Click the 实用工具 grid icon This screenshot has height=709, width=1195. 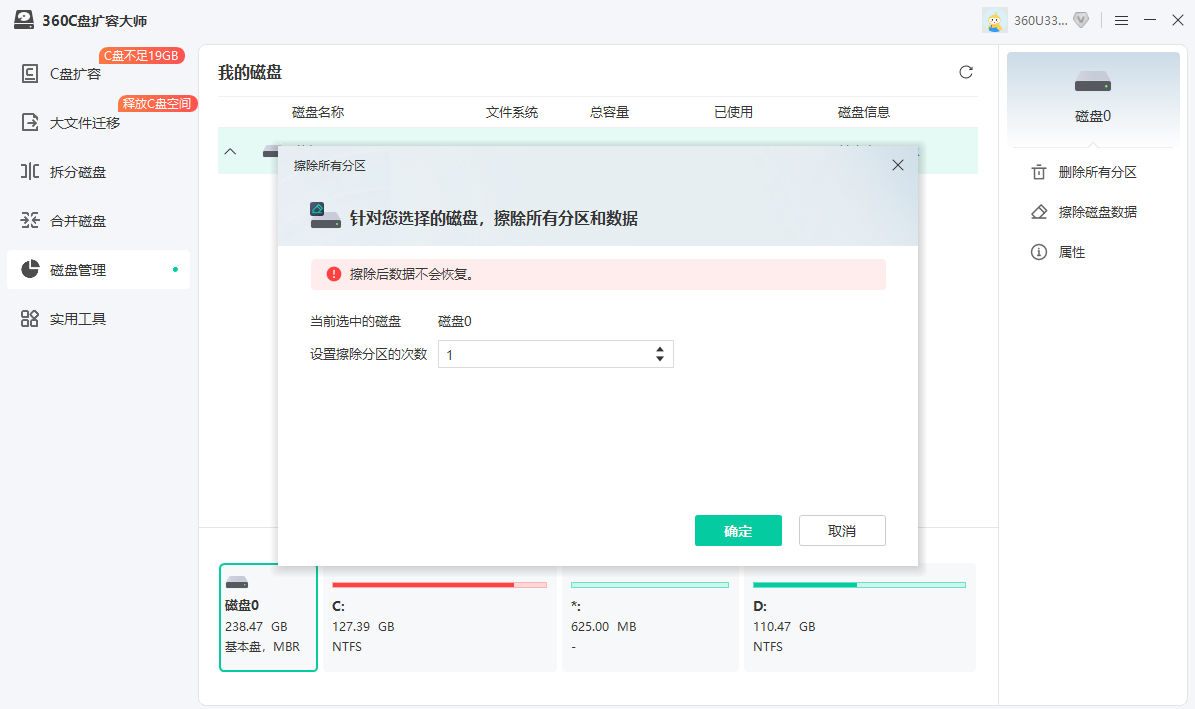(x=30, y=319)
